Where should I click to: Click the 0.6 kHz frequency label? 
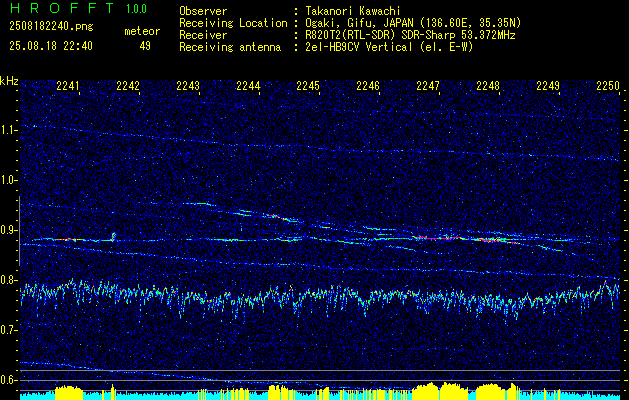pyautogui.click(x=8, y=380)
